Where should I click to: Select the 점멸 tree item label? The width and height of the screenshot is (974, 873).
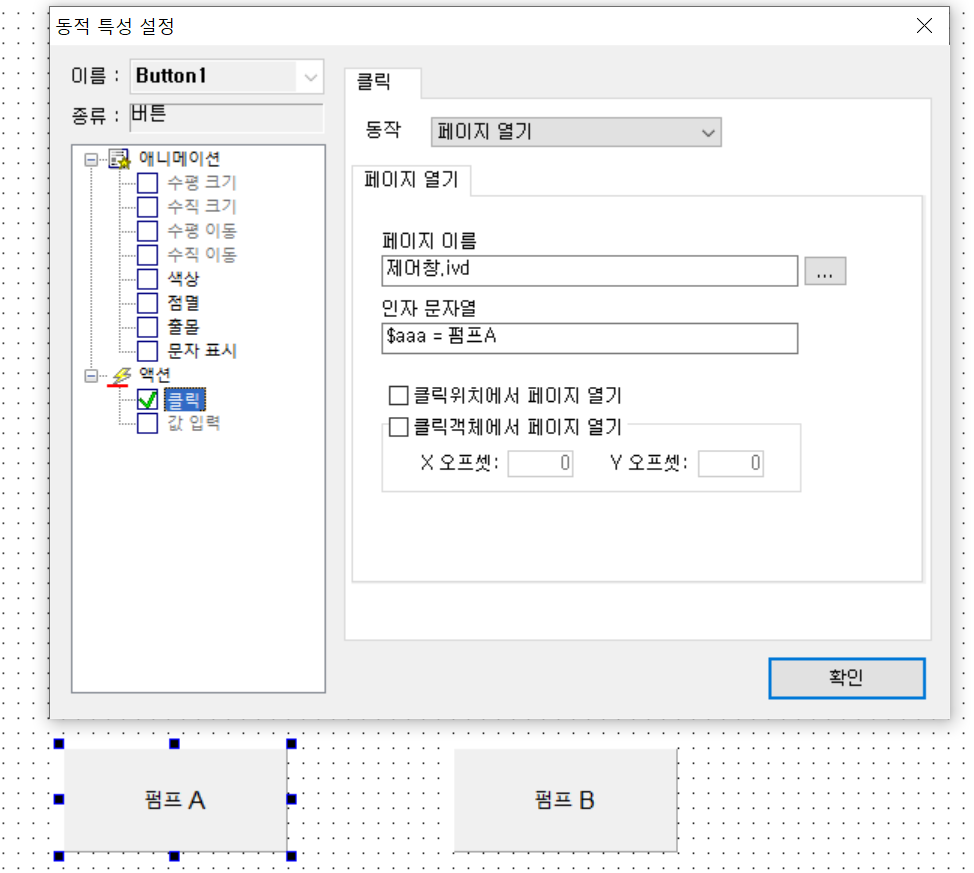click(183, 303)
